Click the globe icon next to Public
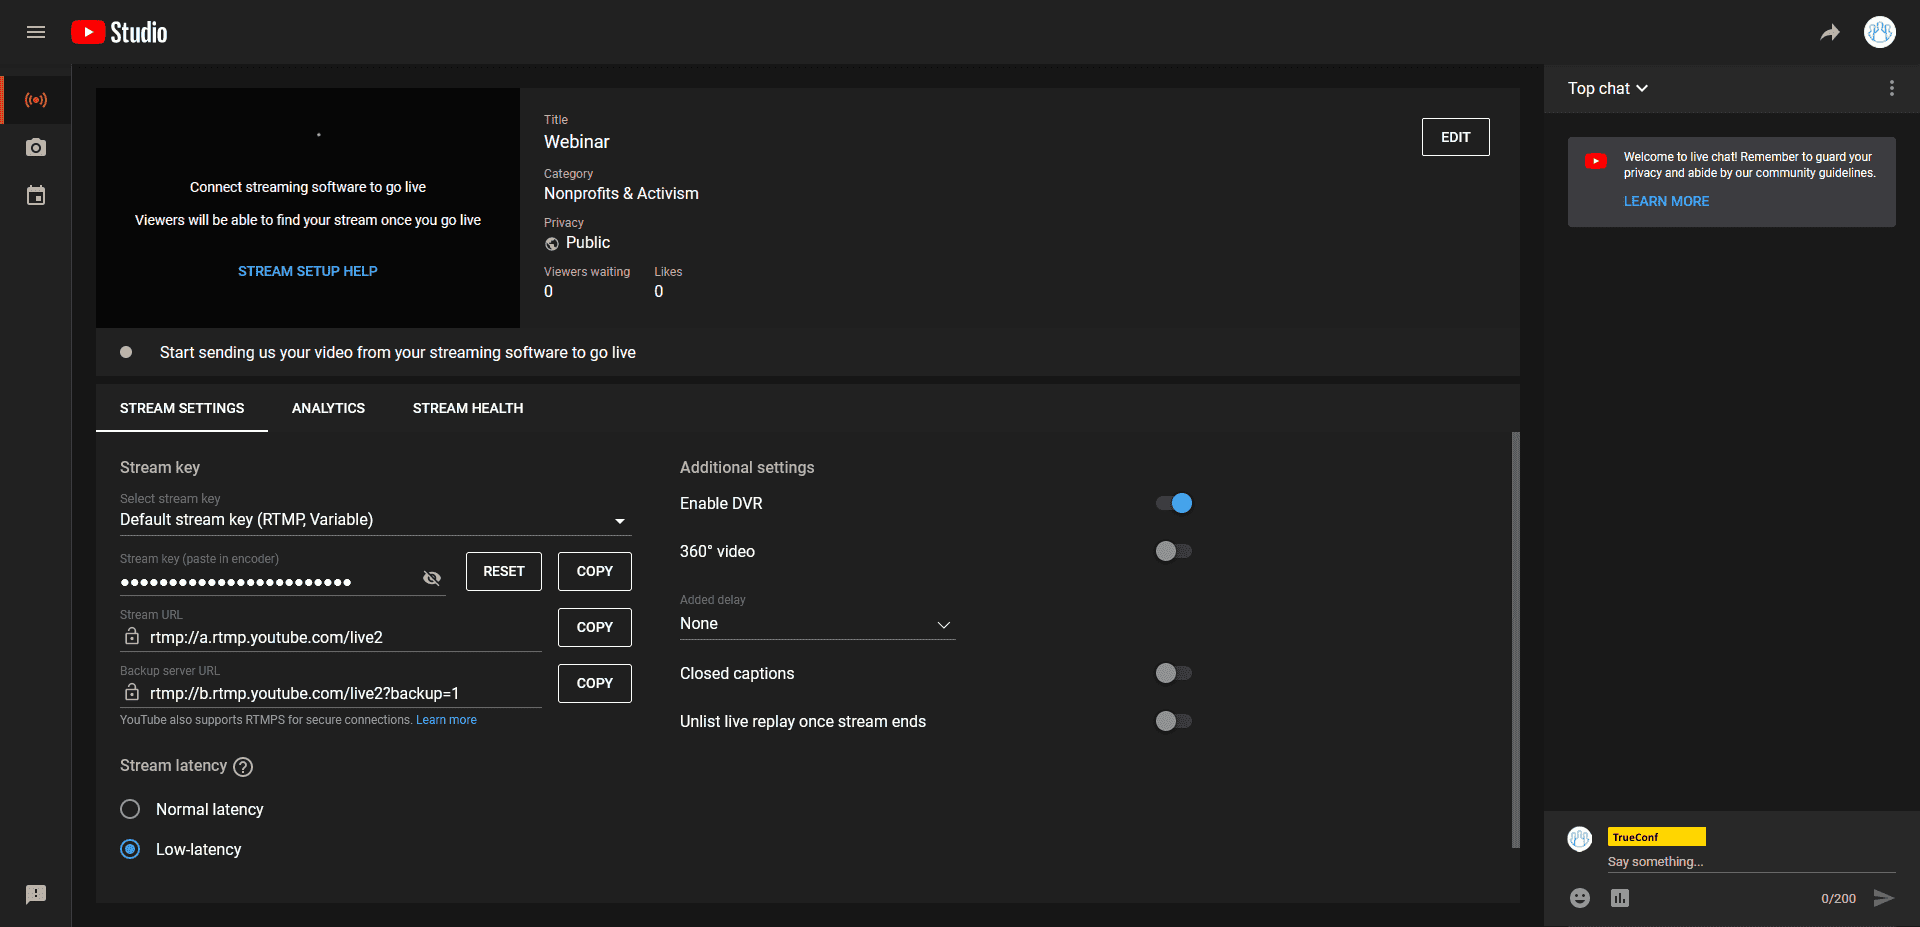 point(552,244)
